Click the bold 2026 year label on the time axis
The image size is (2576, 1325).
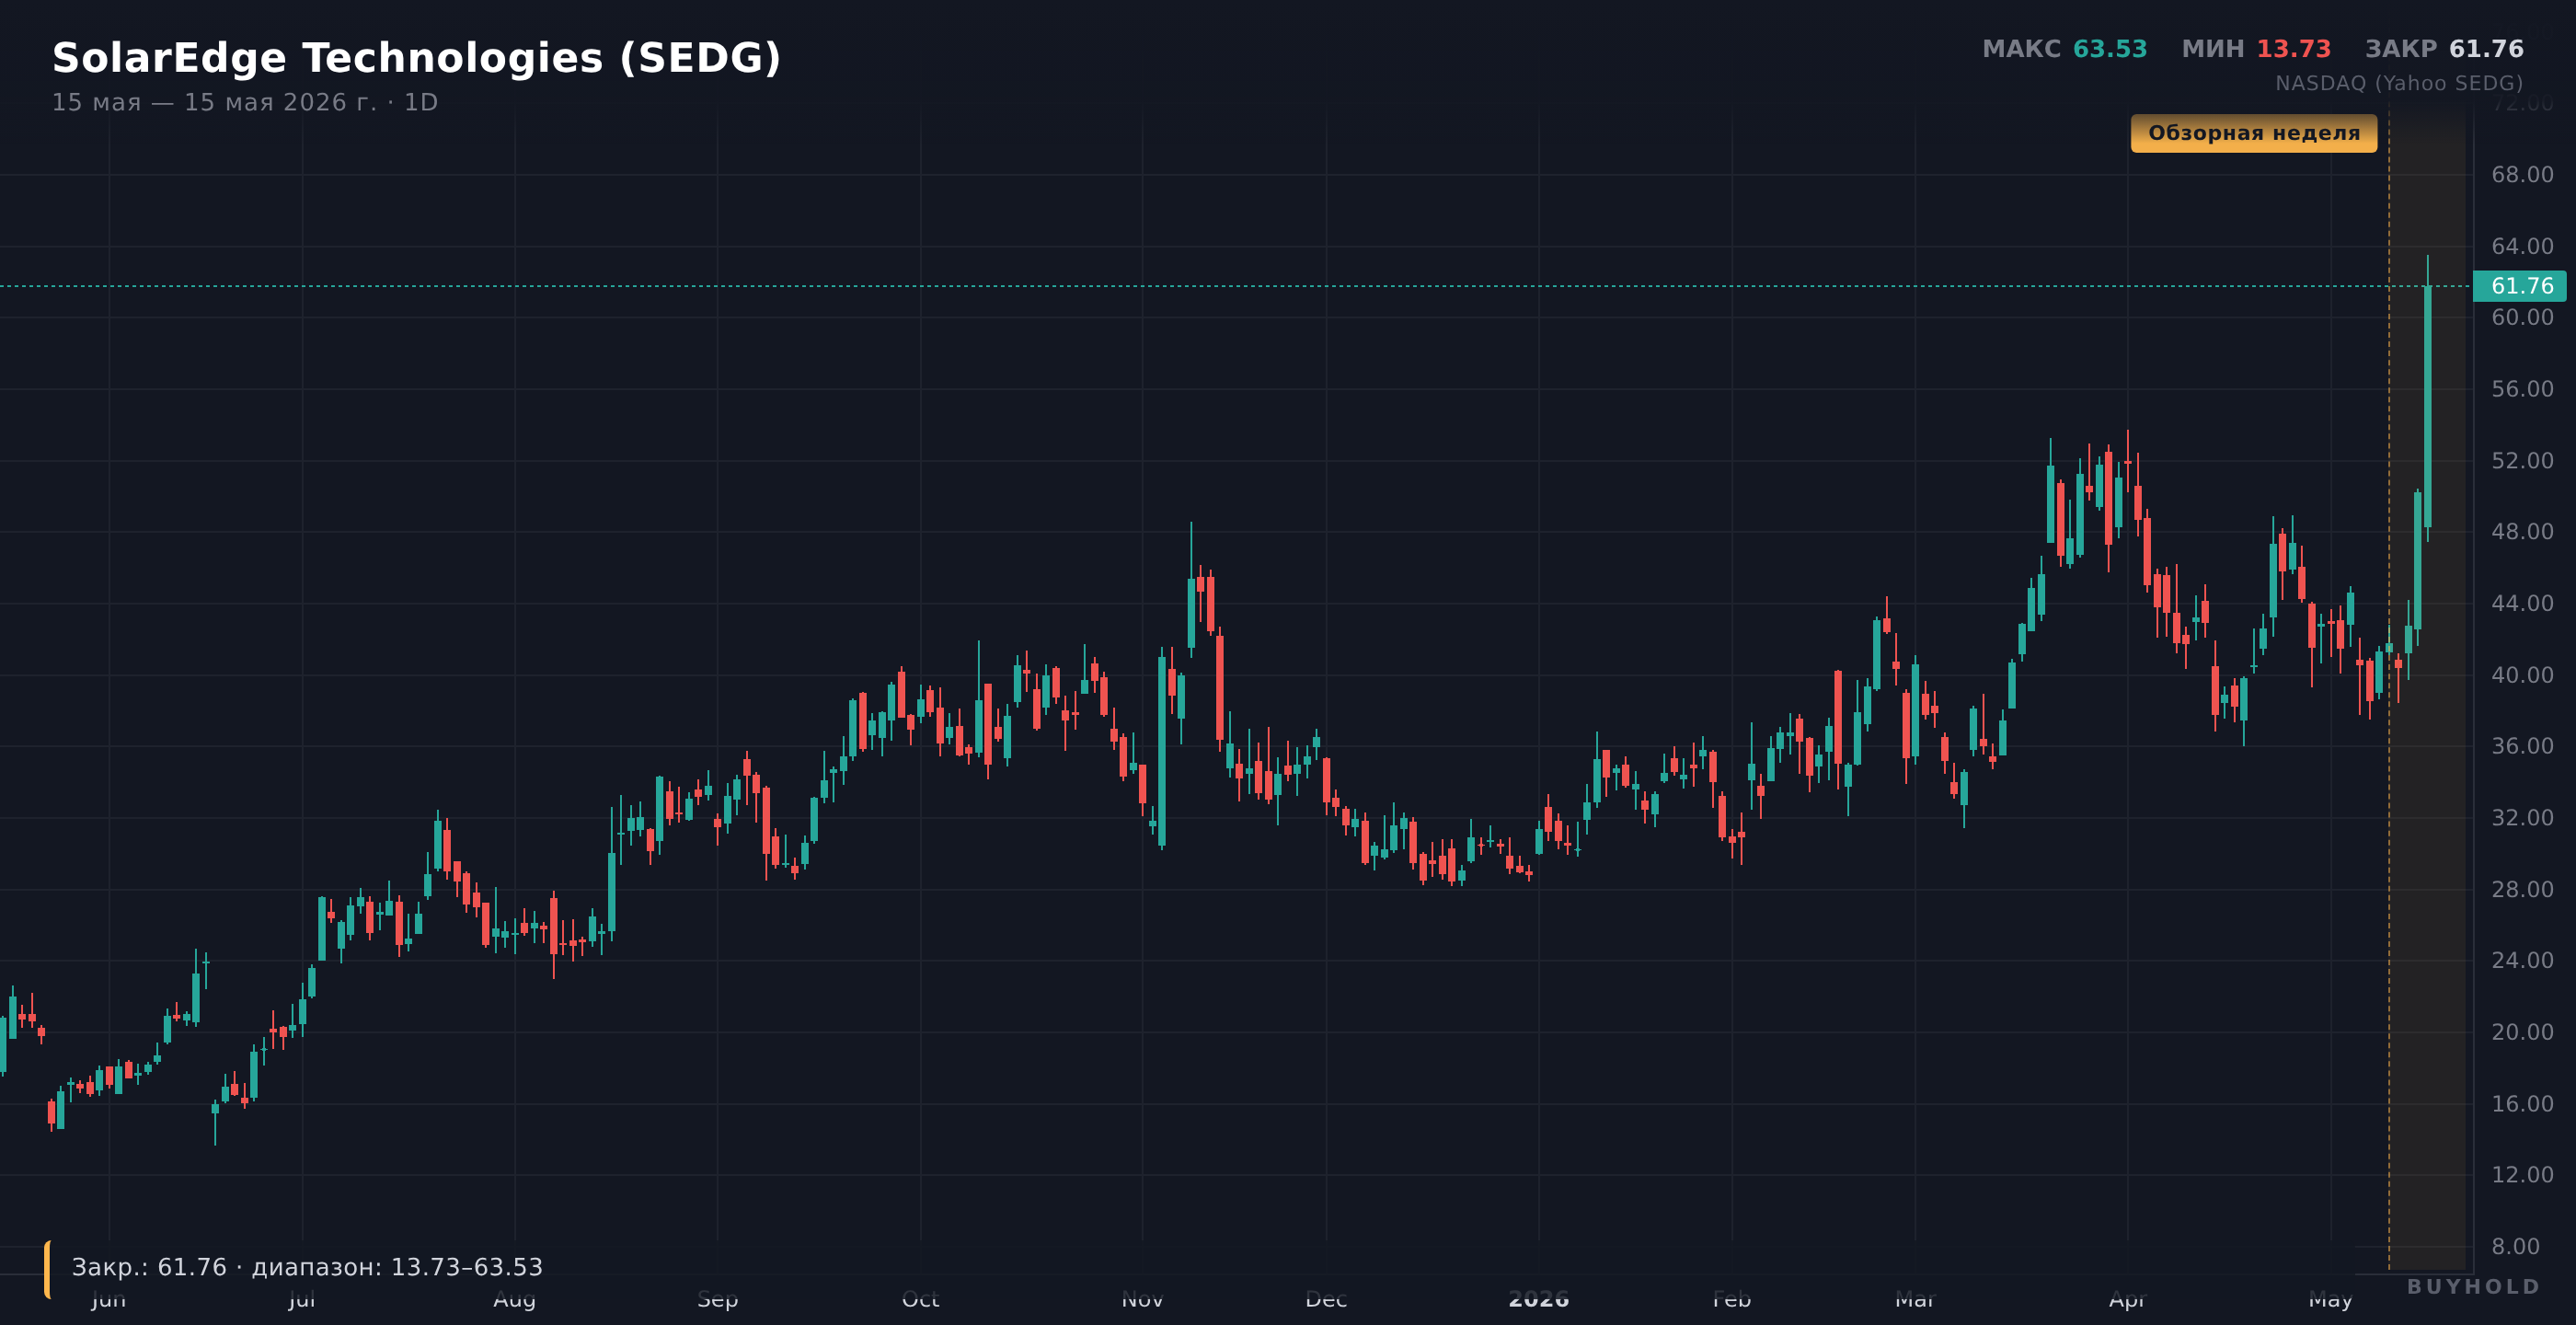point(1539,1299)
